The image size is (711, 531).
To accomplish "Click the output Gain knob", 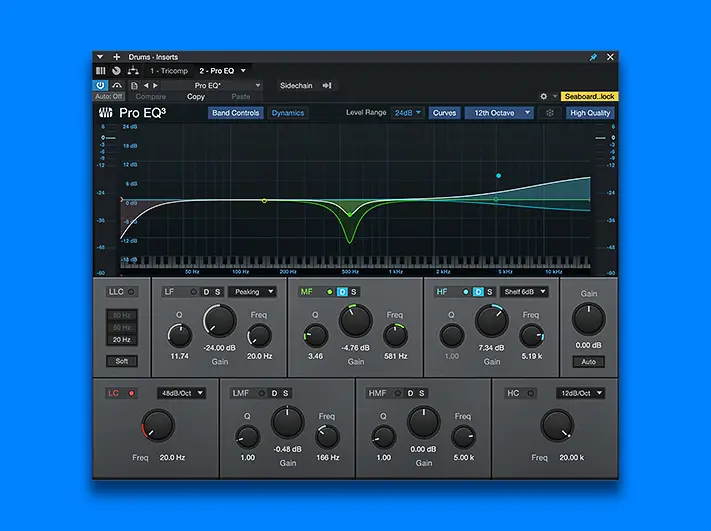I will pyautogui.click(x=589, y=319).
